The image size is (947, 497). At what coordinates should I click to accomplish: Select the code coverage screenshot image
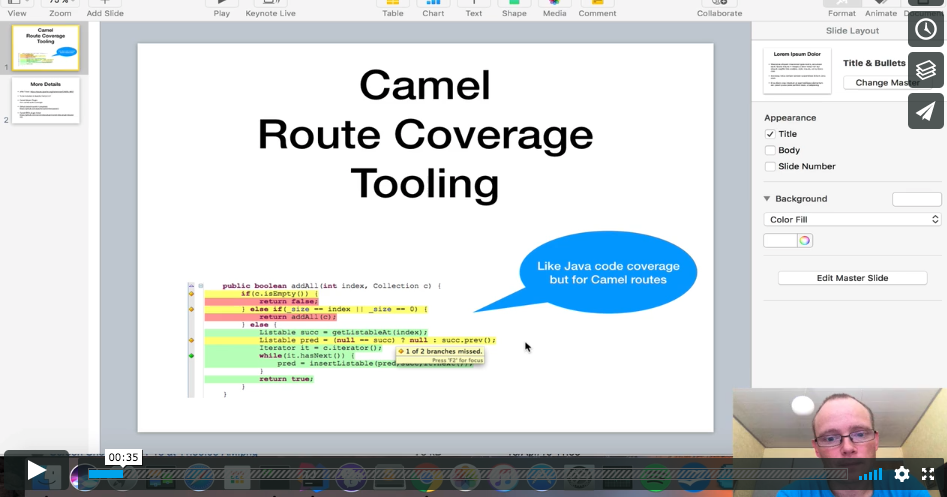tap(341, 339)
